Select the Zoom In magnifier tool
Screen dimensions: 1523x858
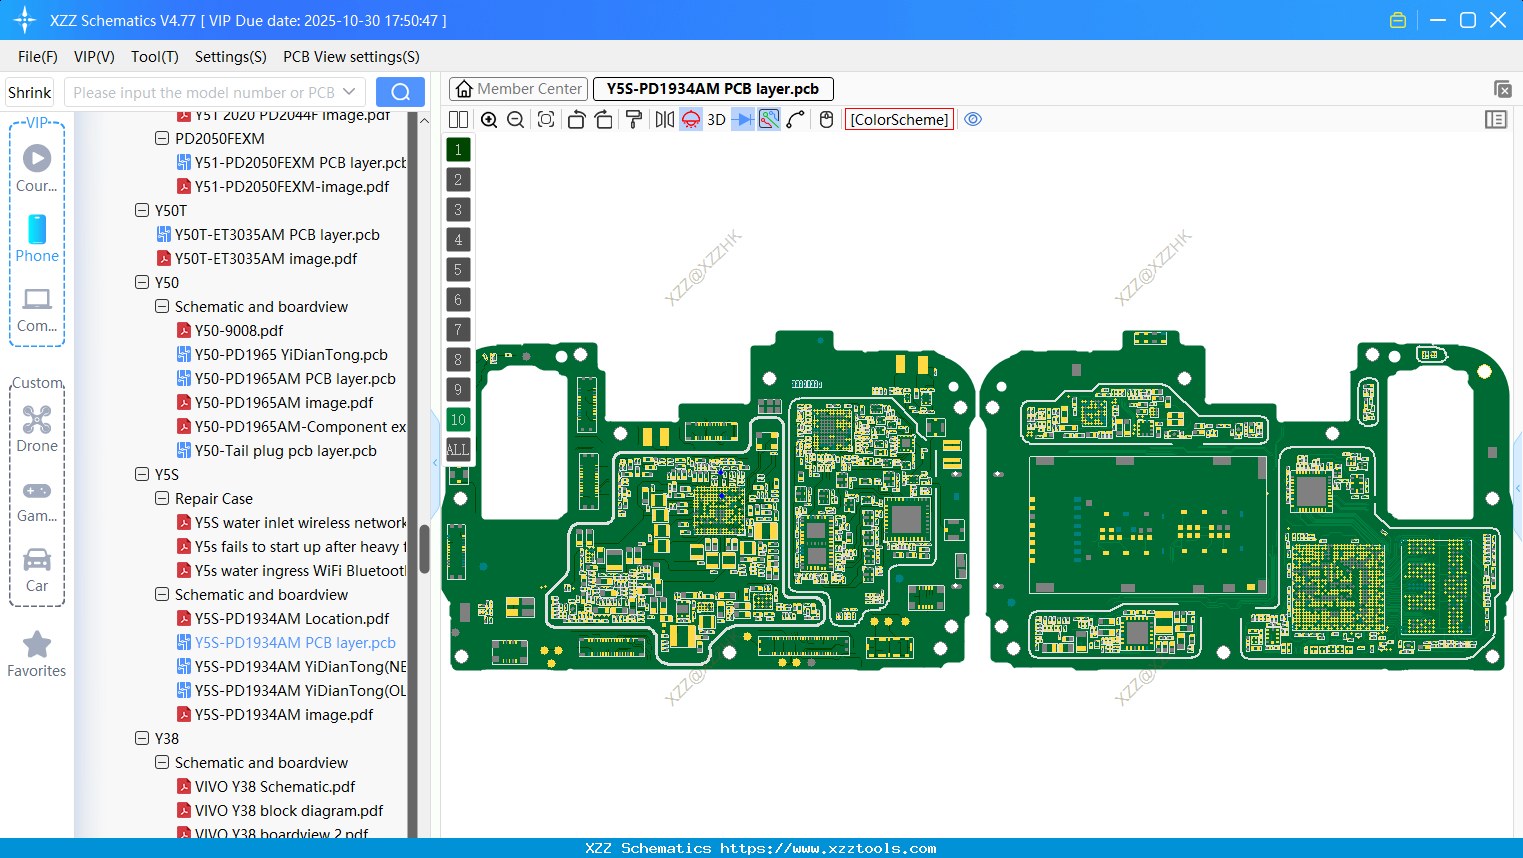(489, 119)
